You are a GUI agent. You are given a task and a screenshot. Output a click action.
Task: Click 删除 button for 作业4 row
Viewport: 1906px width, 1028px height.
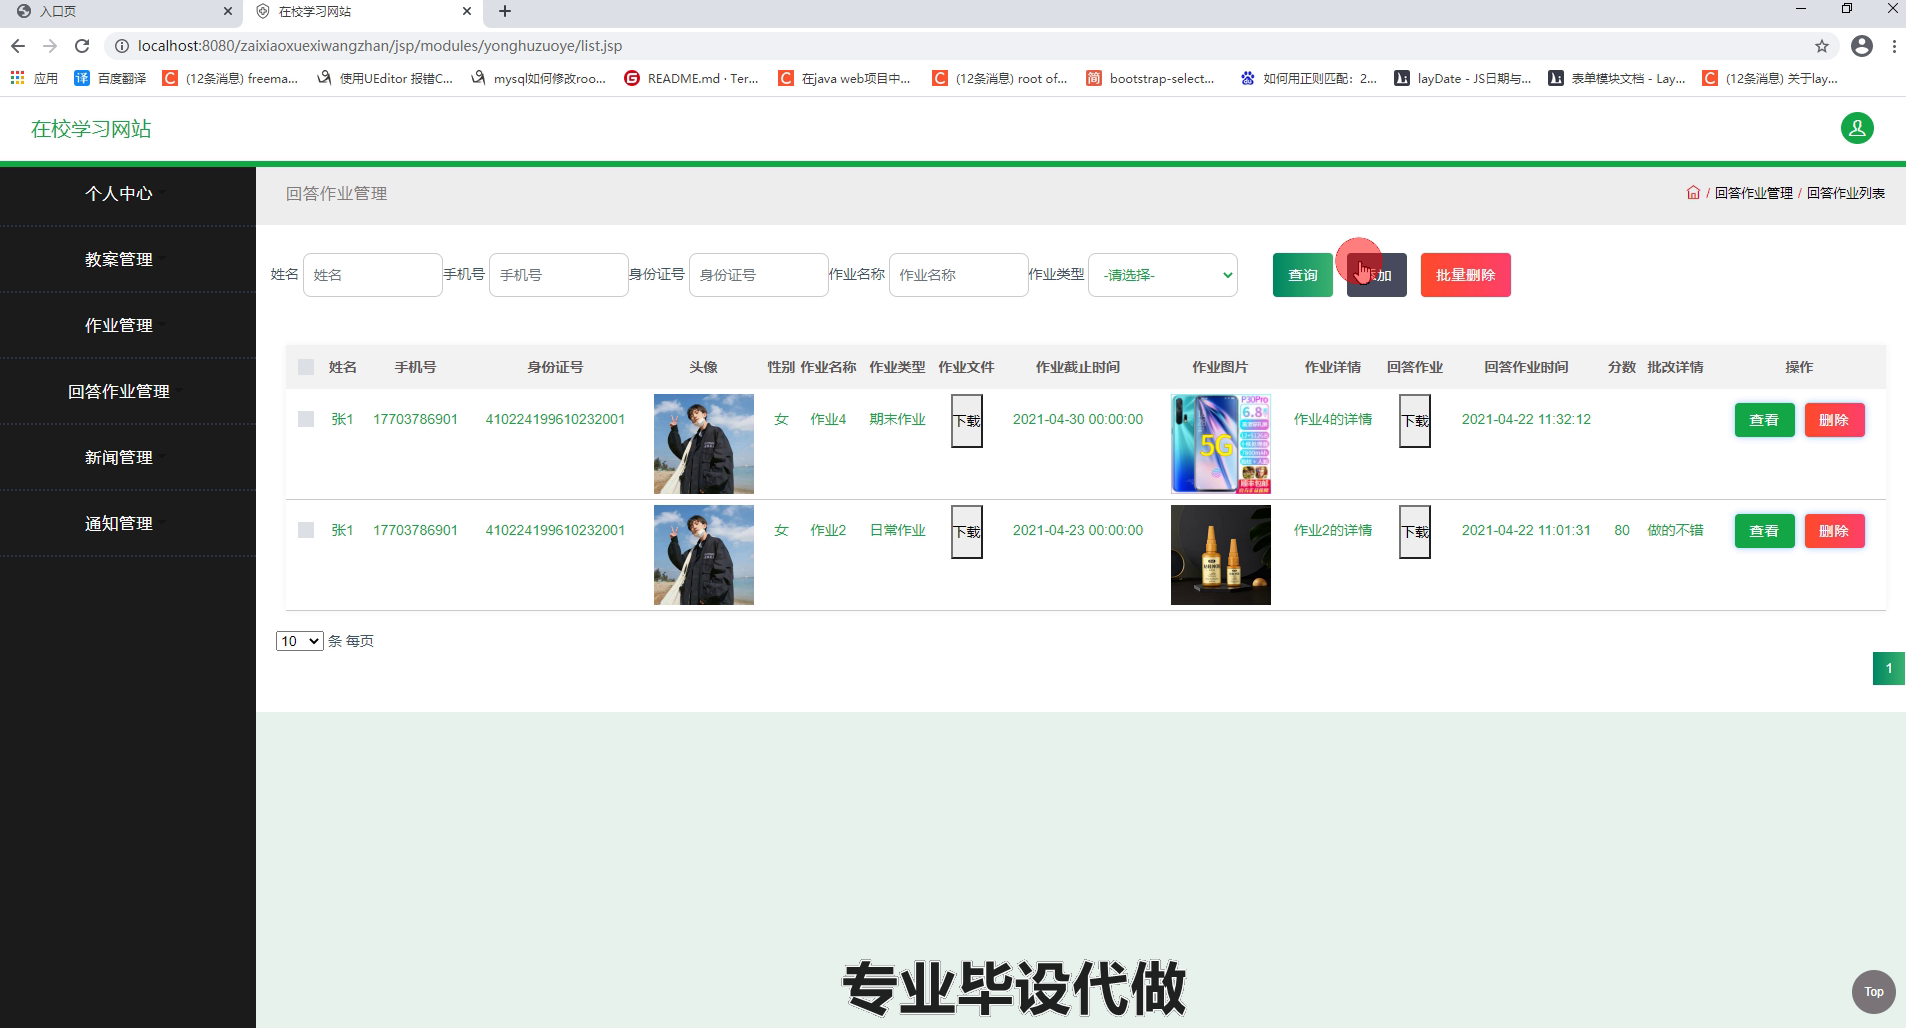coord(1834,420)
